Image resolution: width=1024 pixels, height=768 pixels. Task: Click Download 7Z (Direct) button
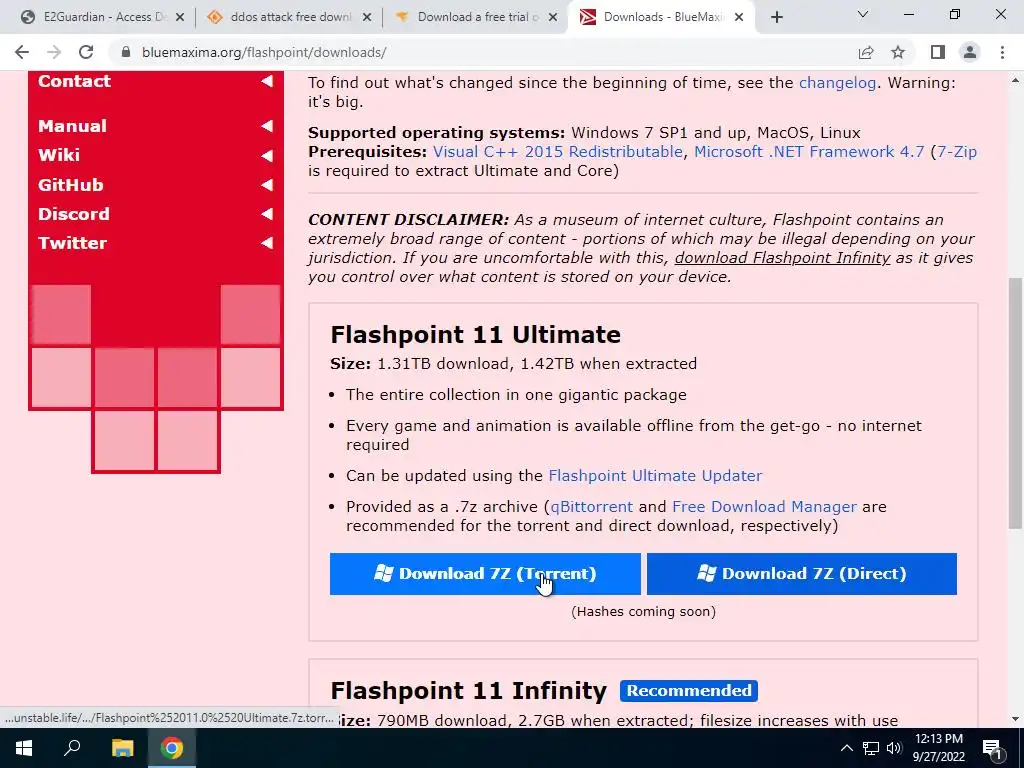[x=802, y=574]
